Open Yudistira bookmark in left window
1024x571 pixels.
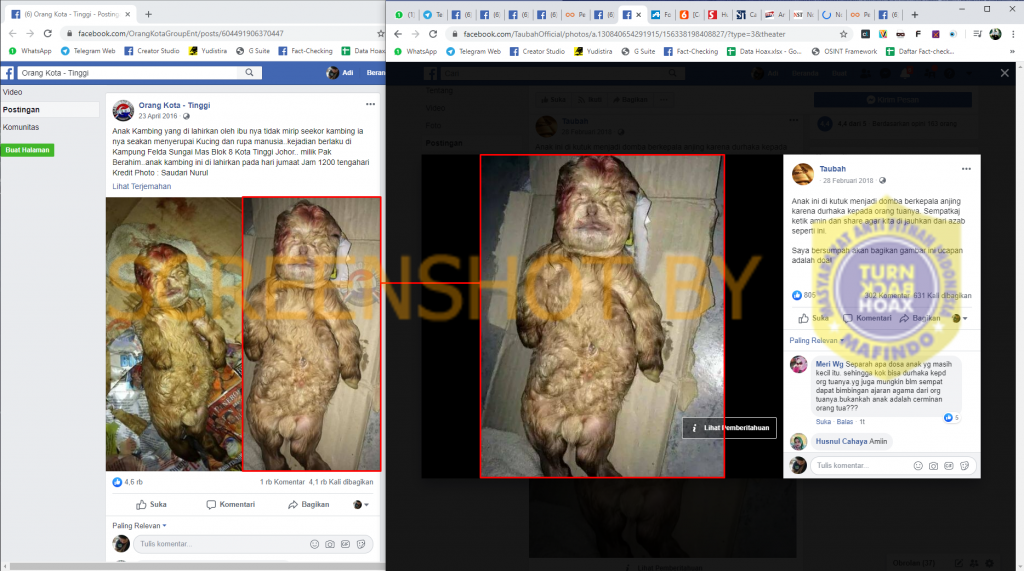(208, 51)
